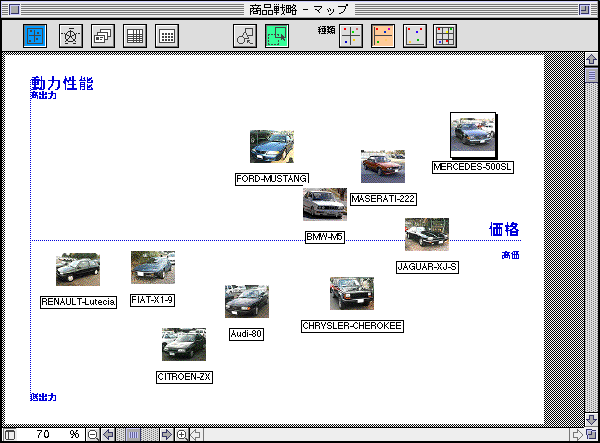
Task: Click the zoom out magnifier
Action: pyautogui.click(x=93, y=435)
